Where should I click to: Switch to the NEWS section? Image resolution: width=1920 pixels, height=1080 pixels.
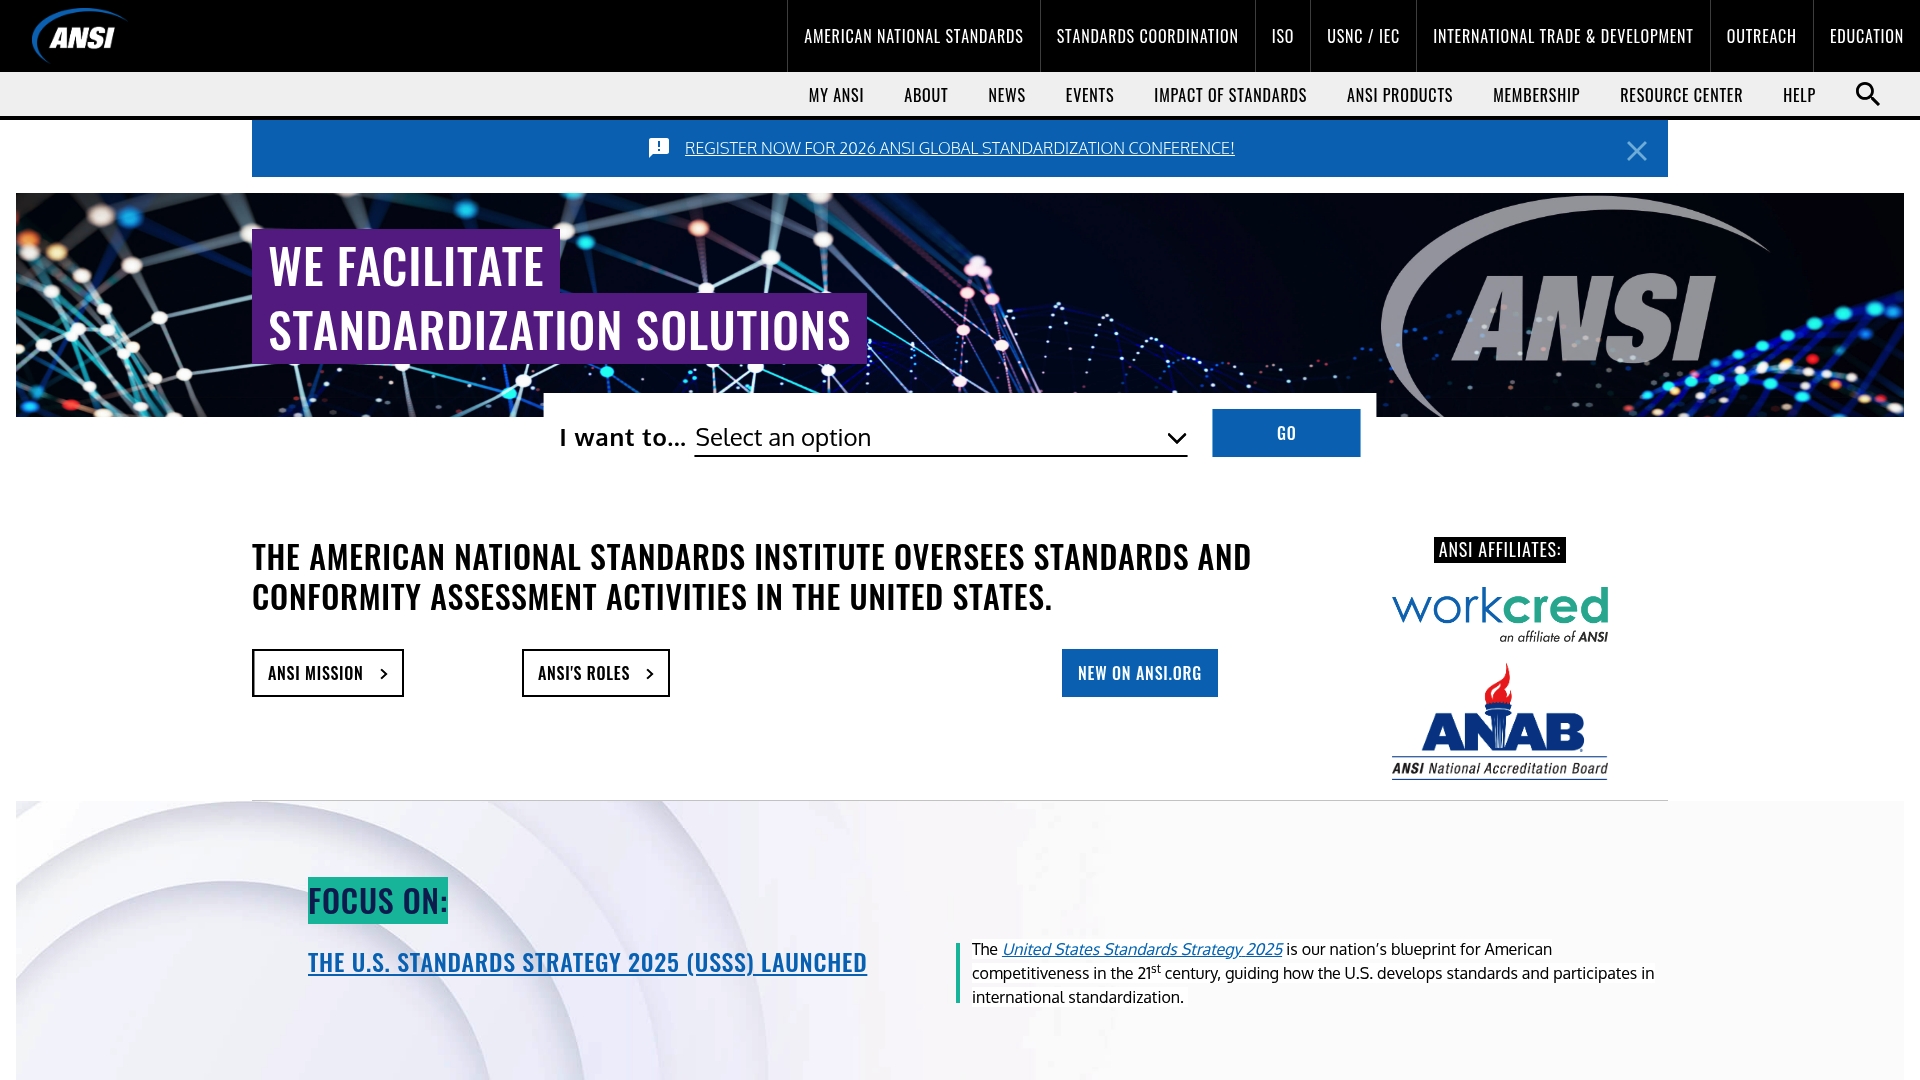pos(1006,94)
